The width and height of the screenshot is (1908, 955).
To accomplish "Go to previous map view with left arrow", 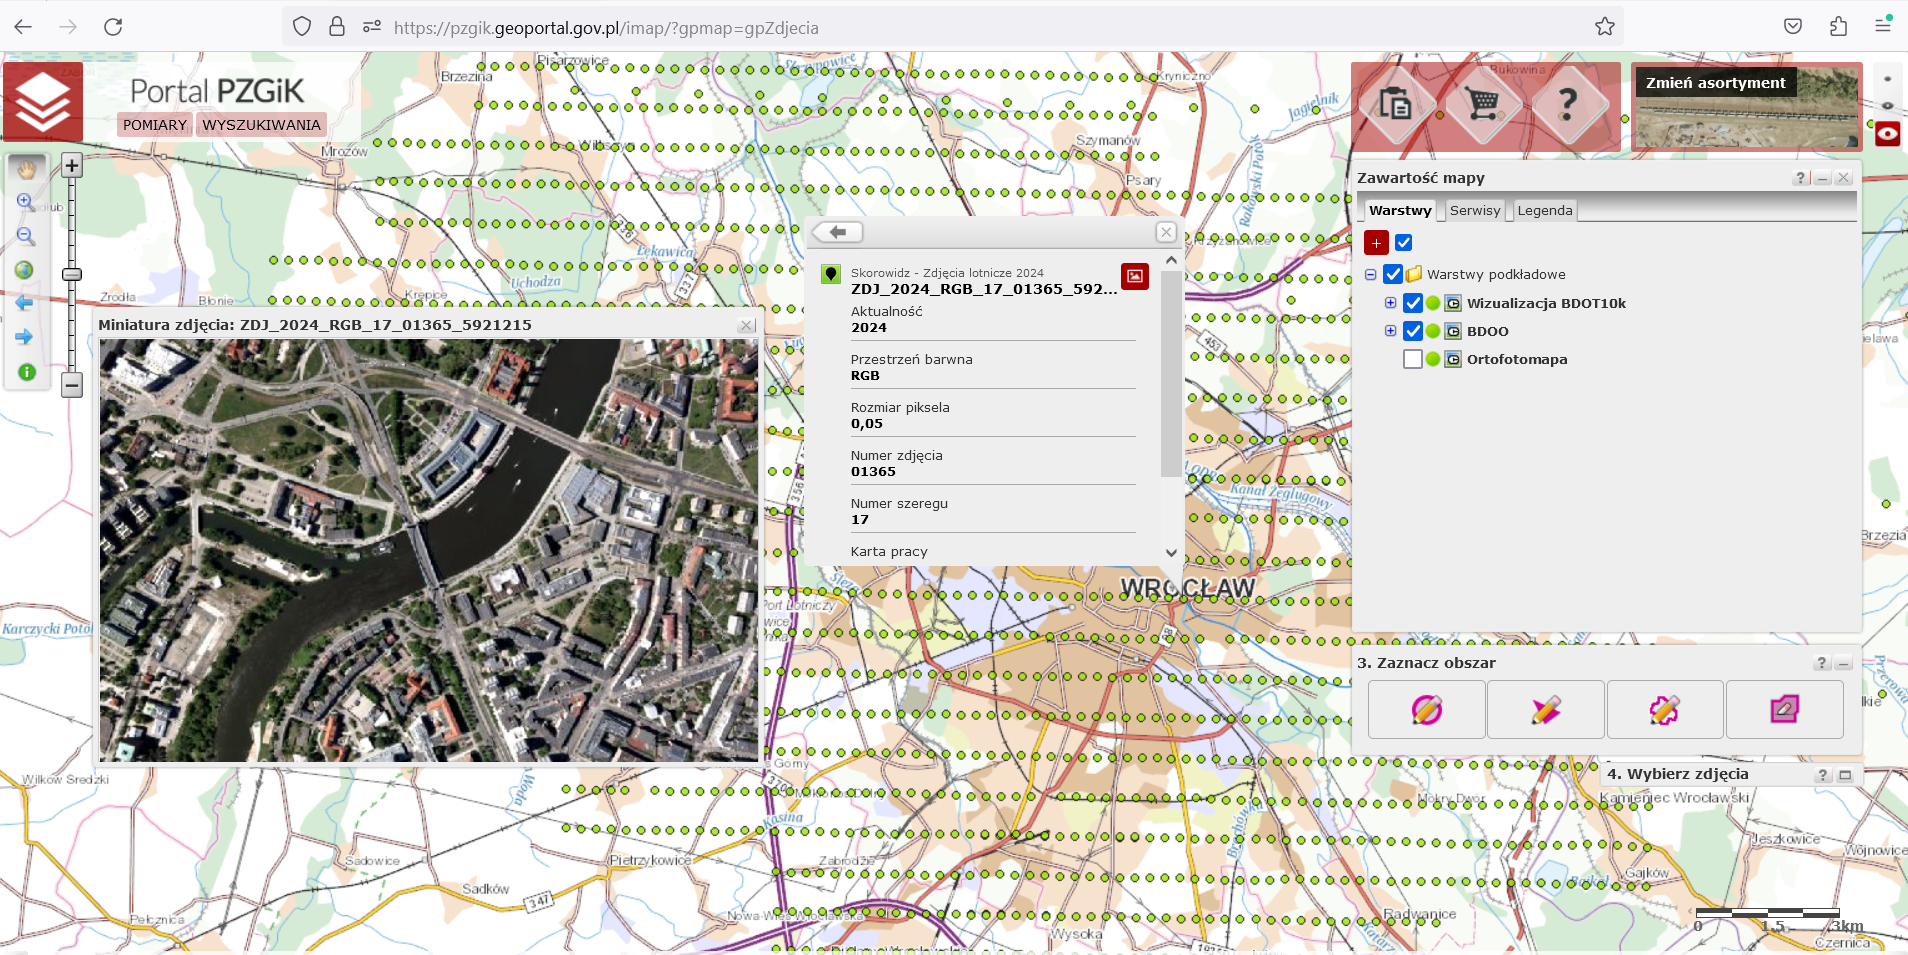I will (x=25, y=303).
